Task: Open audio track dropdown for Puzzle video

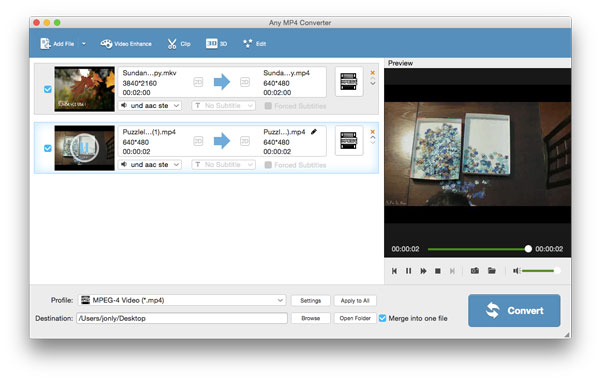Action: [150, 165]
